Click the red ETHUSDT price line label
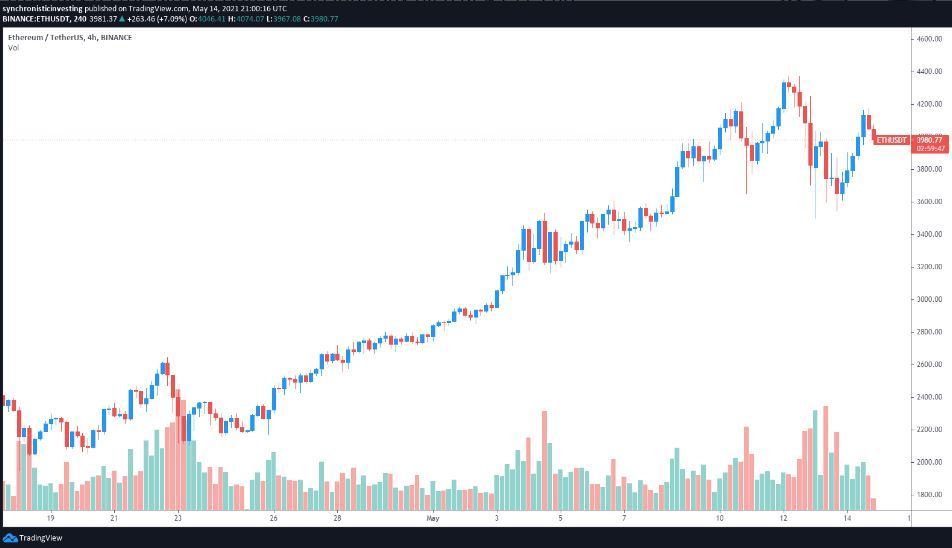952x548 pixels. 891,140
